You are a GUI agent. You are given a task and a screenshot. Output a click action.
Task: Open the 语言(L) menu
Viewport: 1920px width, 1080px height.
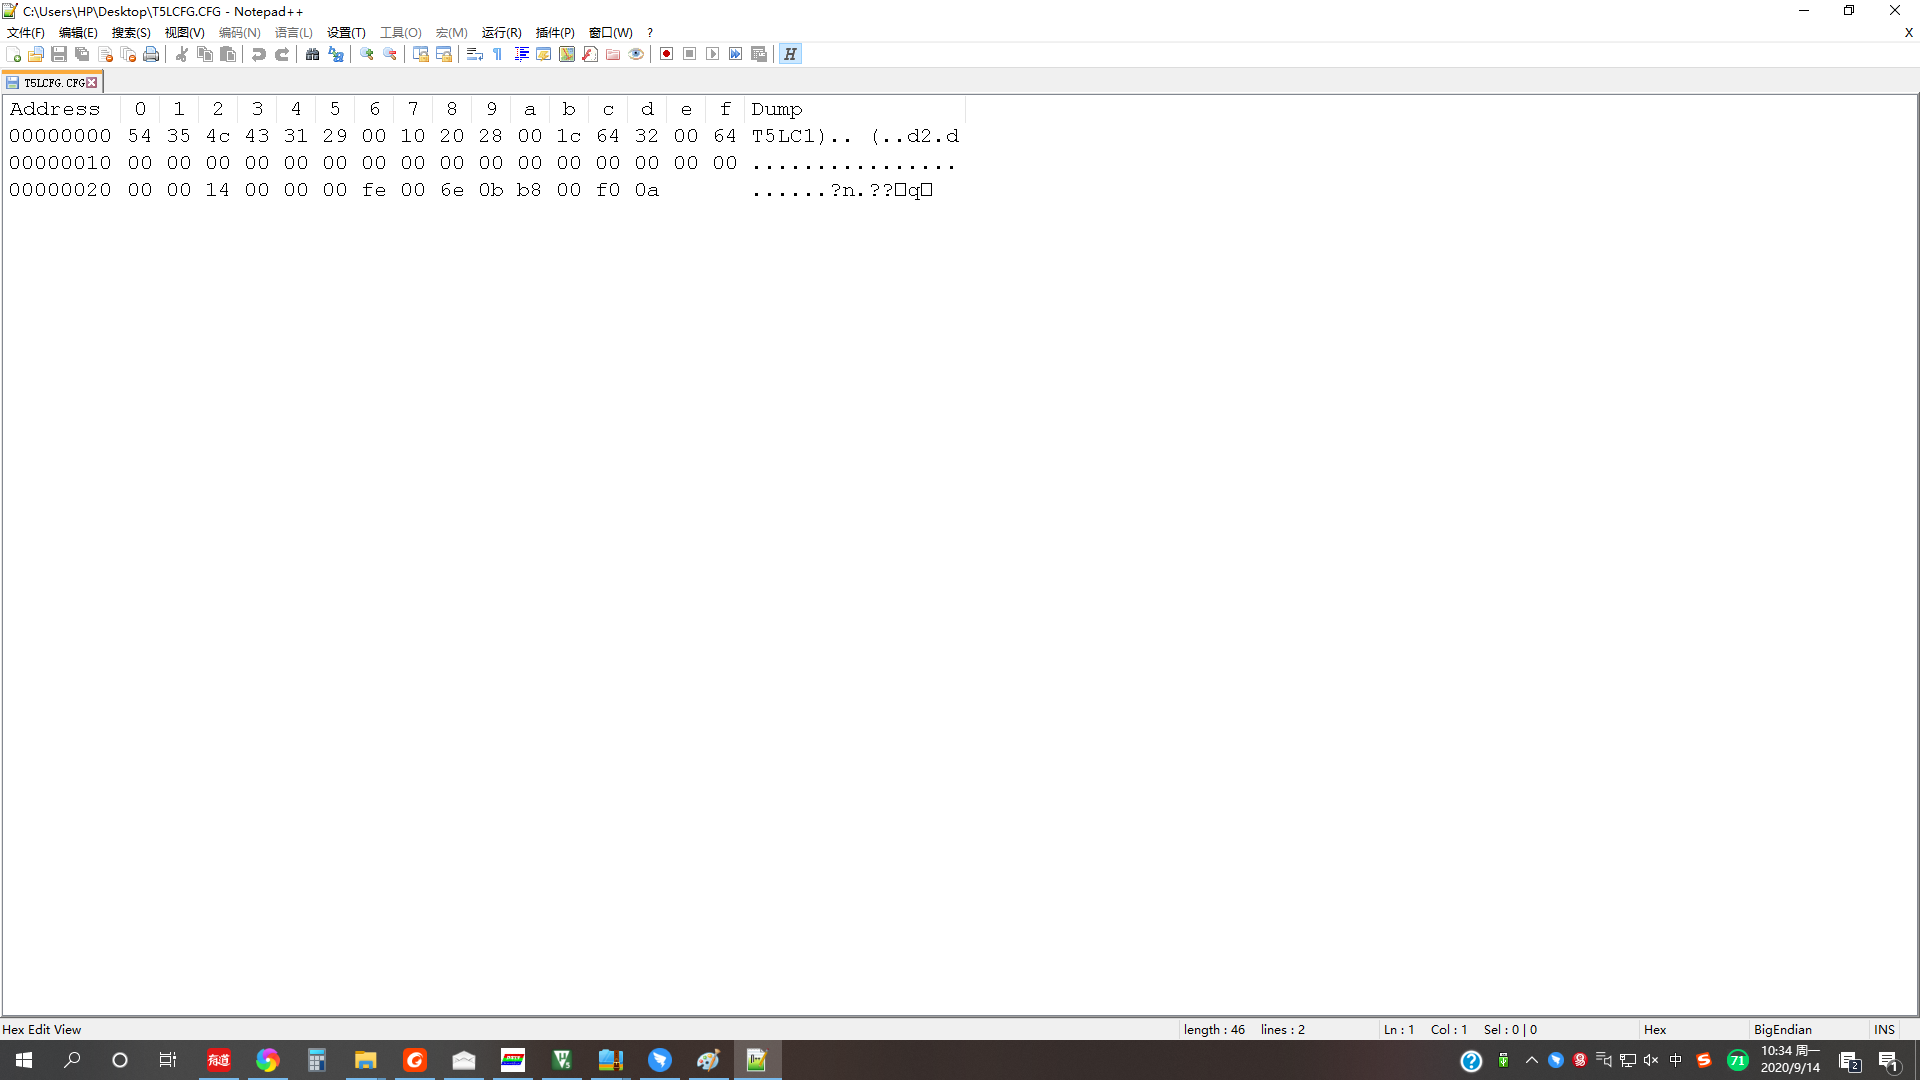292,32
